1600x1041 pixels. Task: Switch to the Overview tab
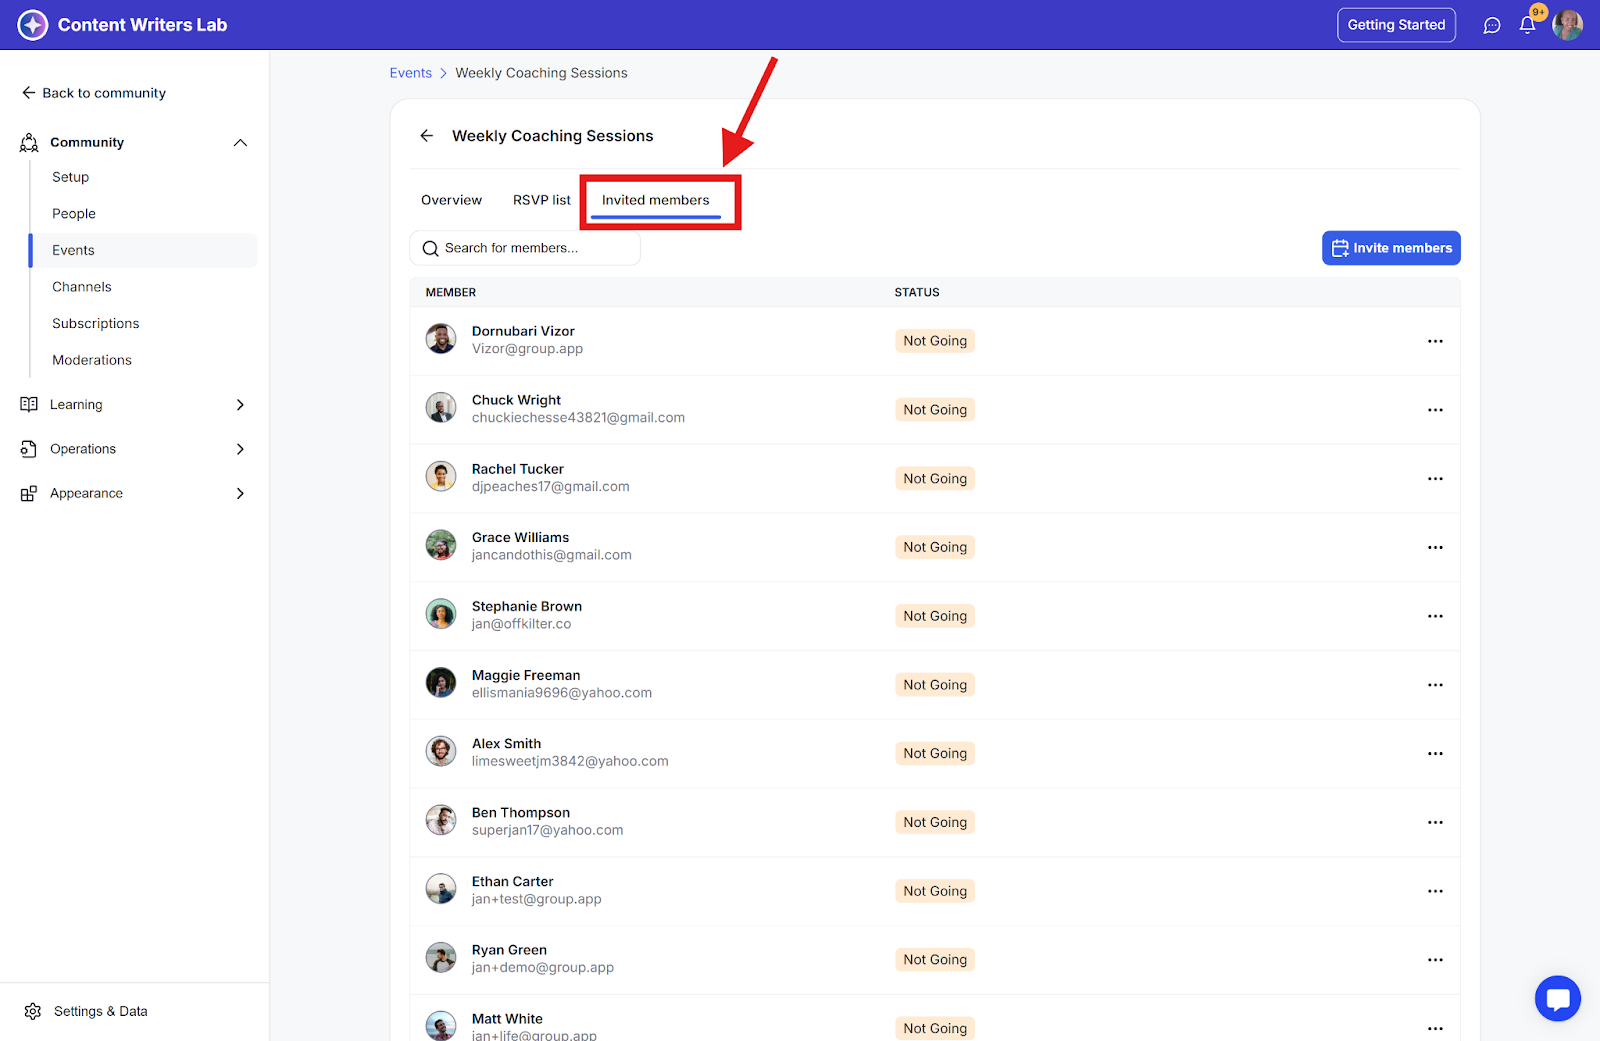(451, 200)
